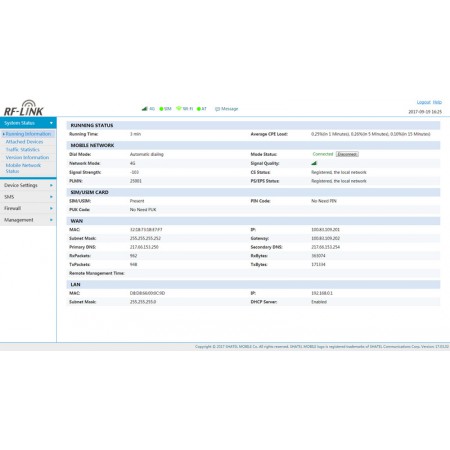Click the 4G signal strength icon
The width and height of the screenshot is (450, 450).
pos(145,109)
